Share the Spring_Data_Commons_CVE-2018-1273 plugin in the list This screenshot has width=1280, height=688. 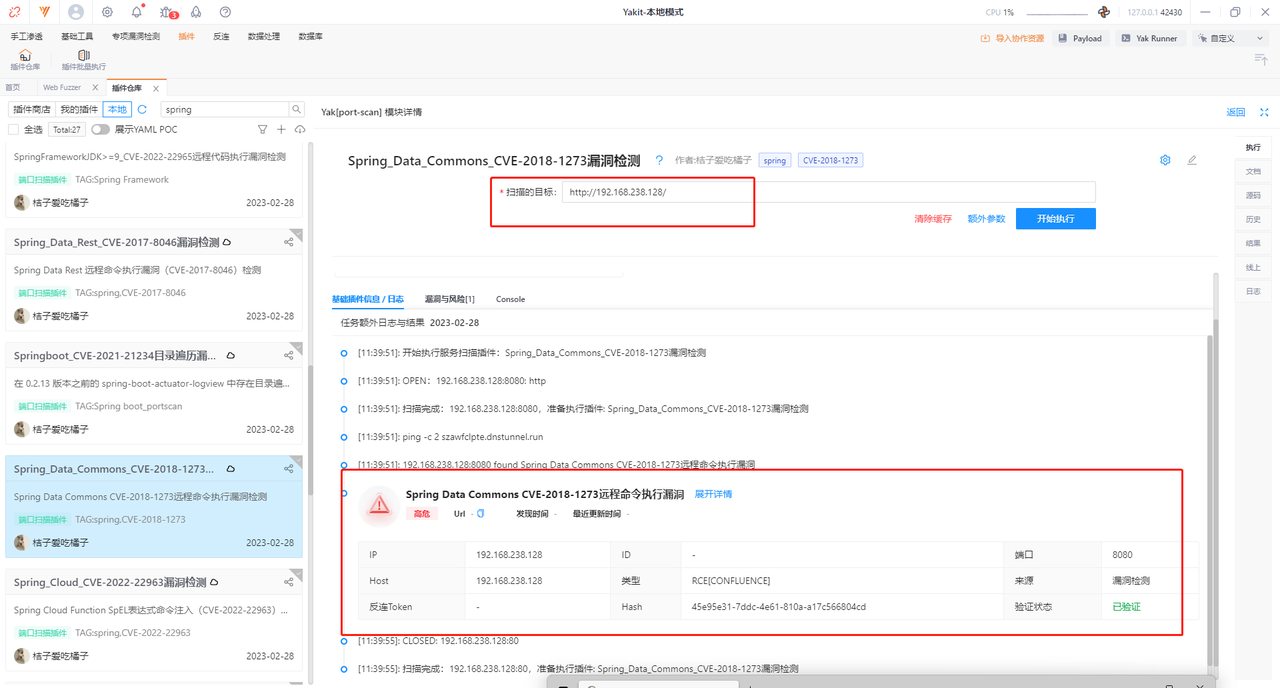(289, 468)
